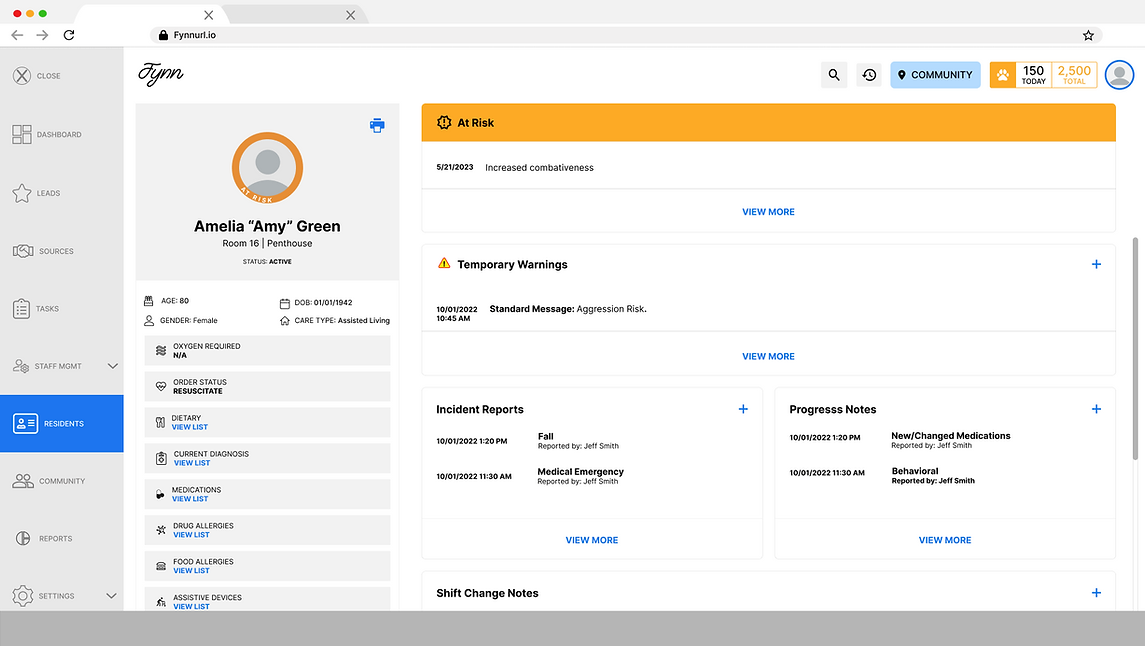The height and width of the screenshot is (646, 1145).
Task: Select Tasks in the sidebar
Action: [x=36, y=309]
